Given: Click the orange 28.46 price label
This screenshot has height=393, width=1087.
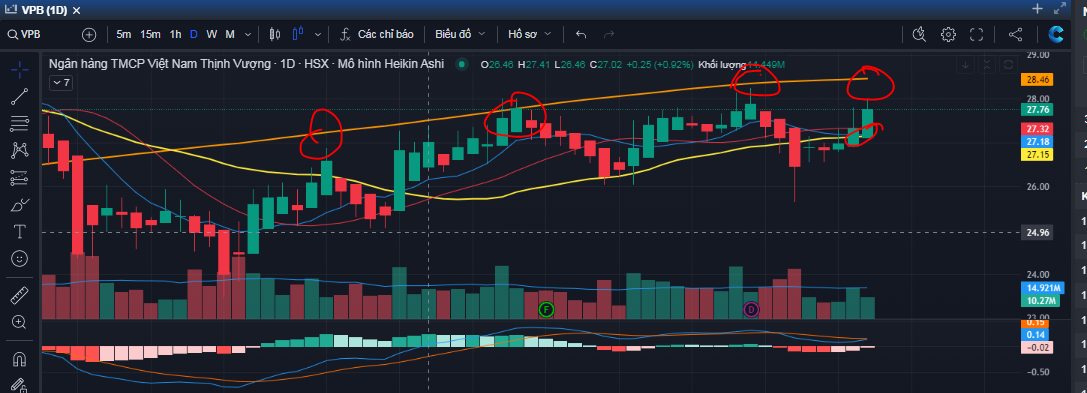Looking at the screenshot, I should pyautogui.click(x=1038, y=80).
